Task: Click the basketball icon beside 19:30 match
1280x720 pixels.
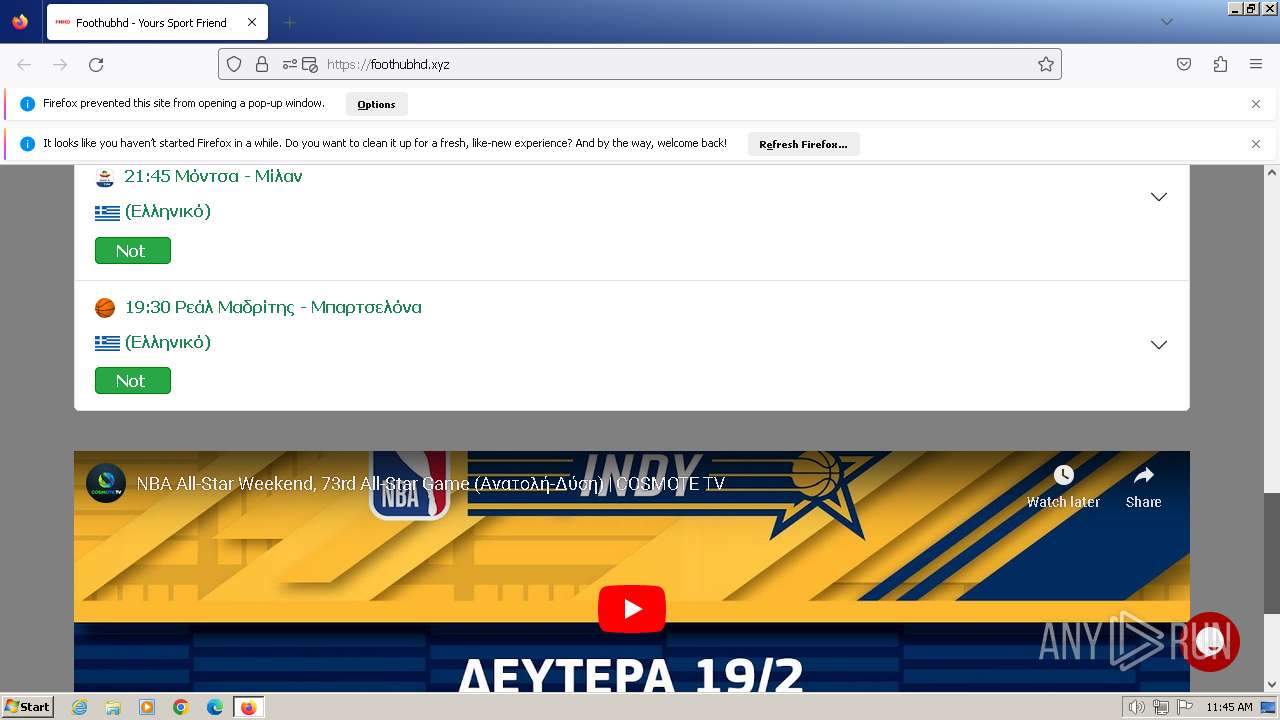Action: (105, 308)
